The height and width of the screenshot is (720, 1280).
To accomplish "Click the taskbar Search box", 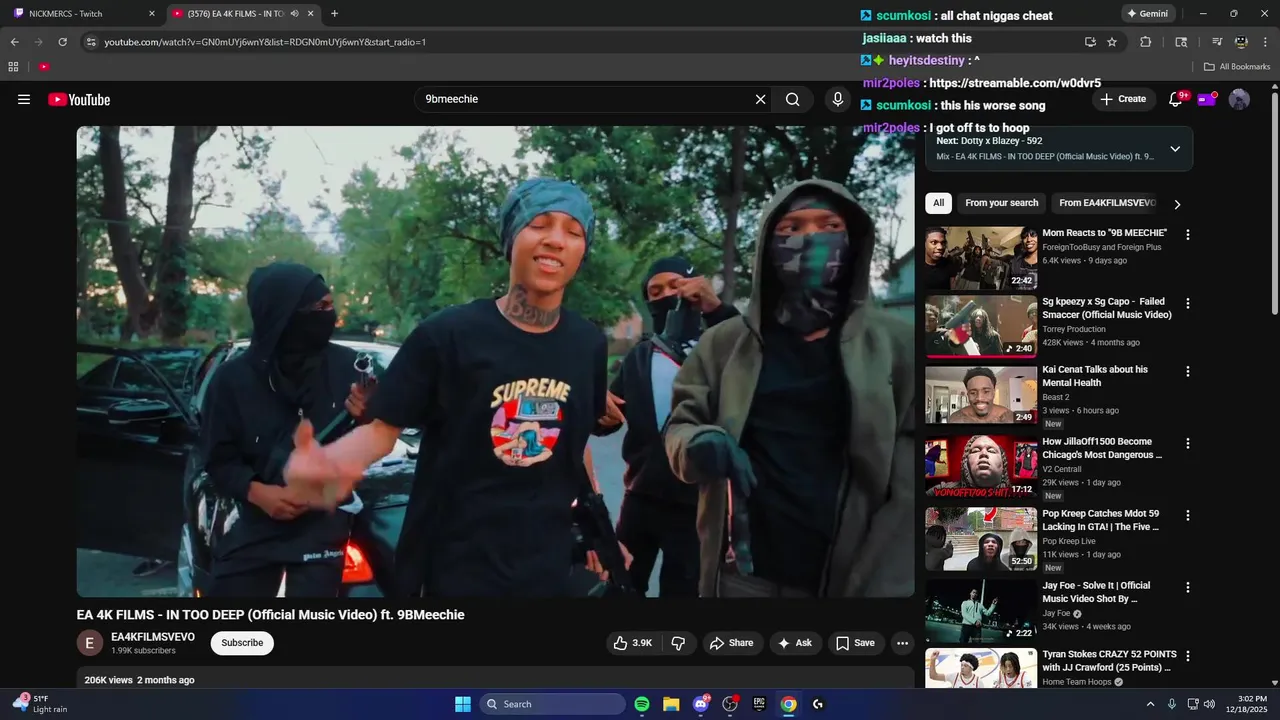I will [x=552, y=704].
